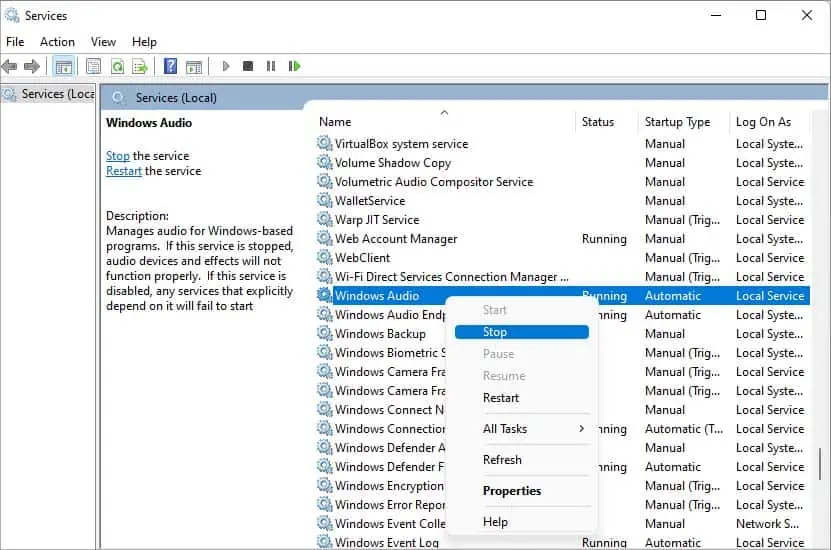831x550 pixels.
Task: Click the gear icon beside Windows Backup
Action: [x=324, y=333]
